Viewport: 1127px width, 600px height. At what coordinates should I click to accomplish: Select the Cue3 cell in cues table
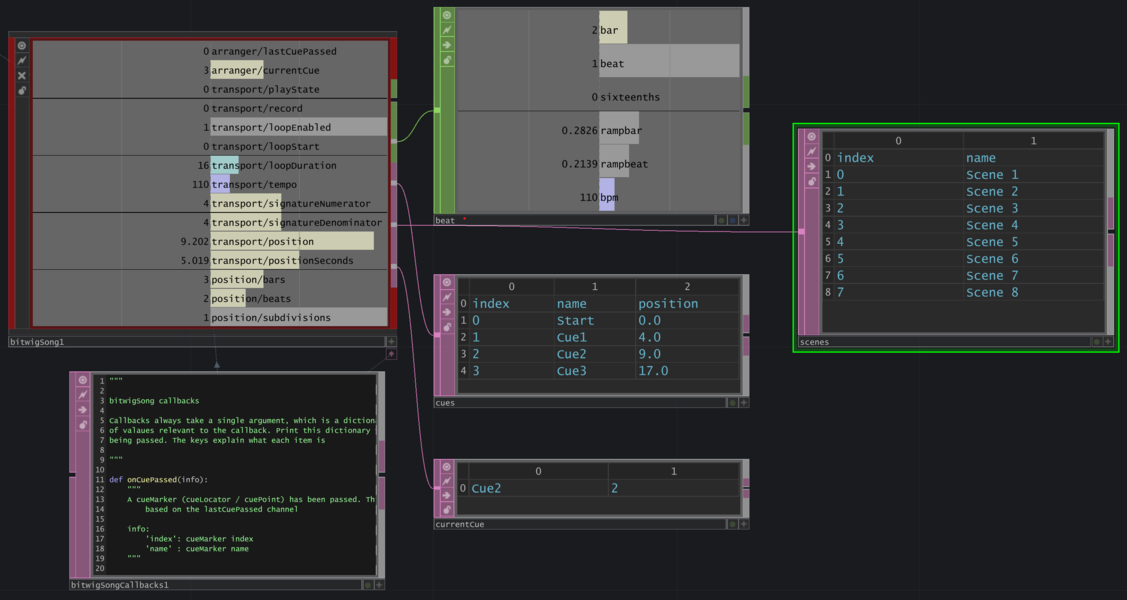[x=571, y=371]
